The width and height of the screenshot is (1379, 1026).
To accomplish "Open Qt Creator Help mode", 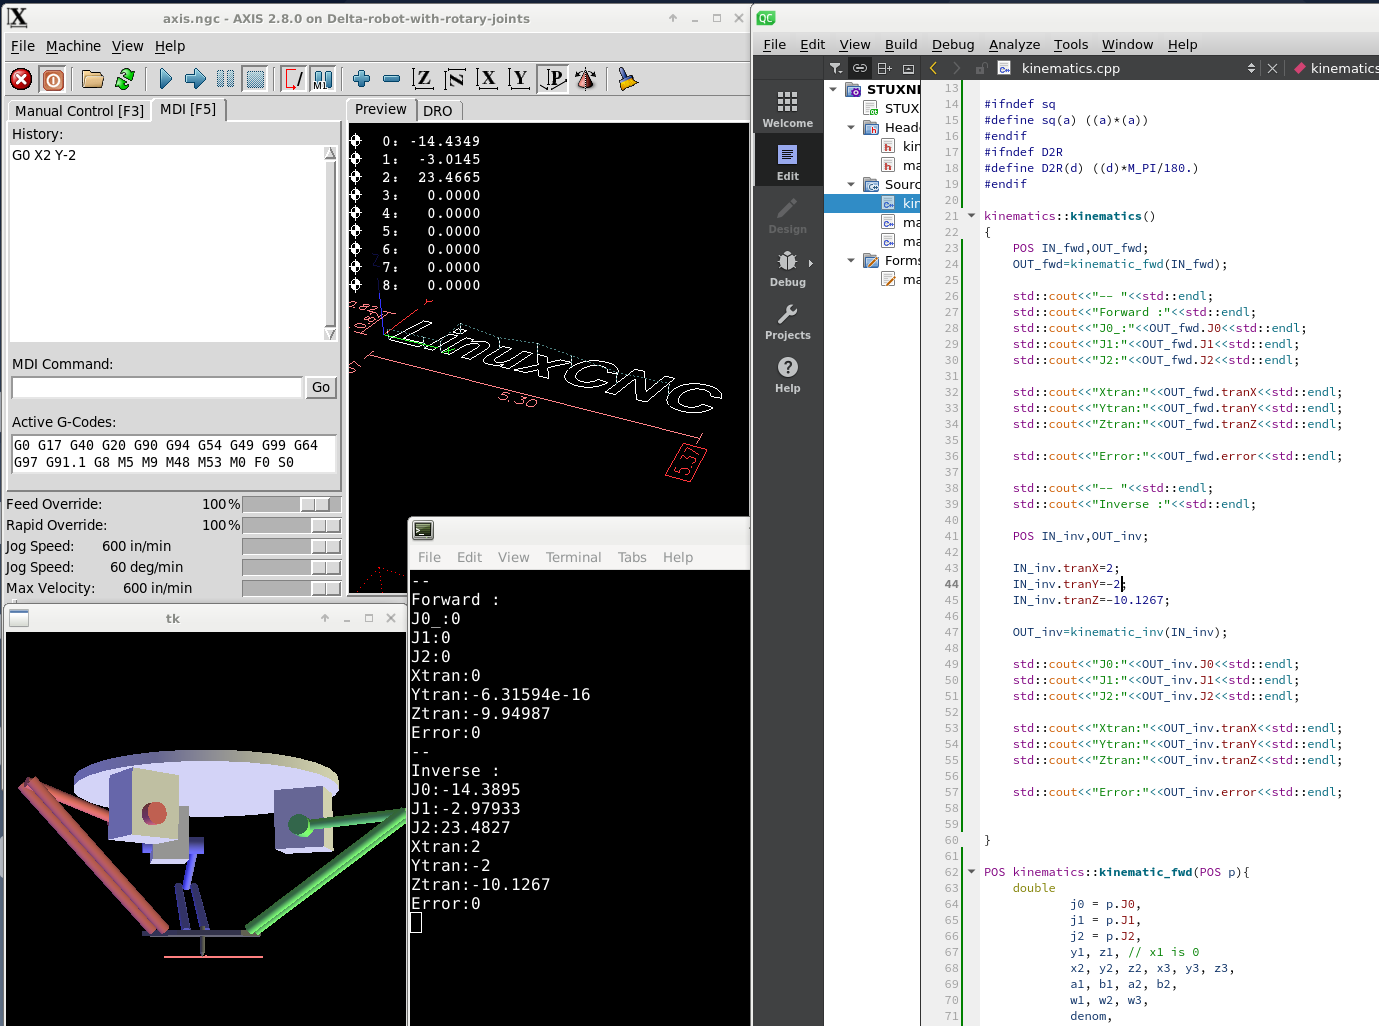I will click(x=788, y=374).
